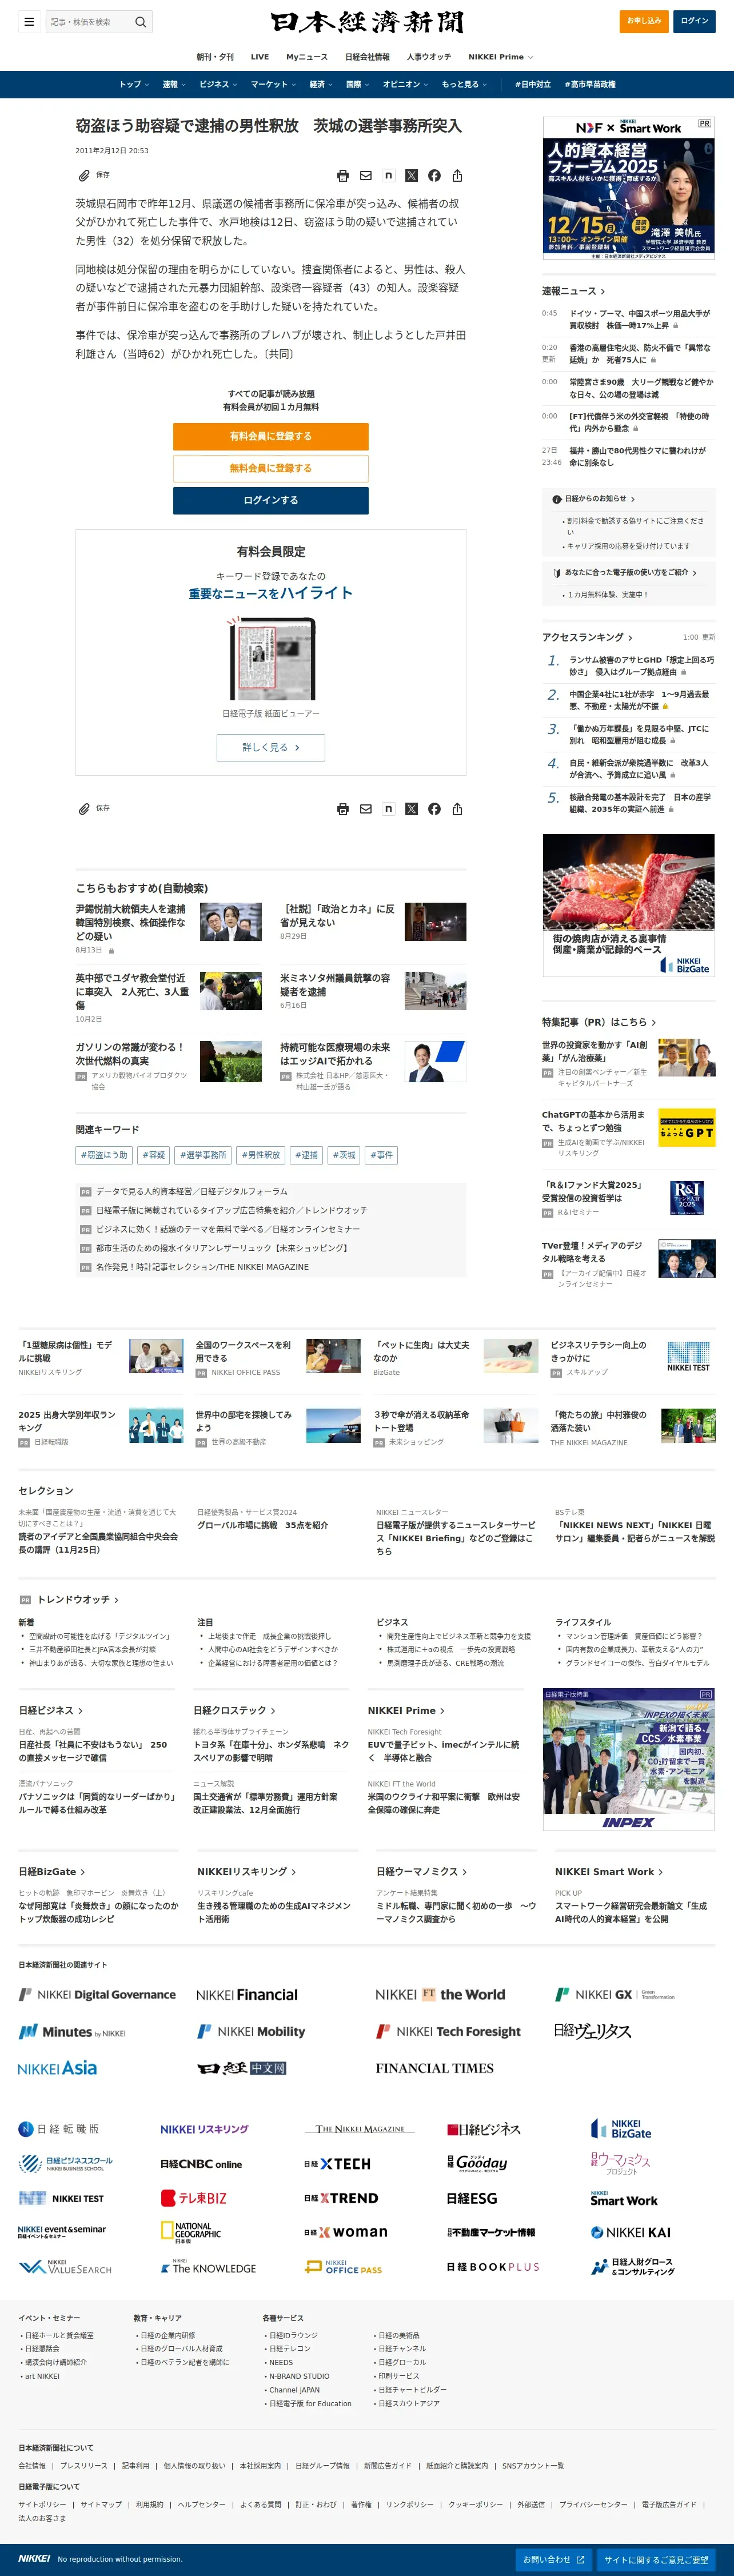Share on Facebook using bottom icon

coord(434,809)
